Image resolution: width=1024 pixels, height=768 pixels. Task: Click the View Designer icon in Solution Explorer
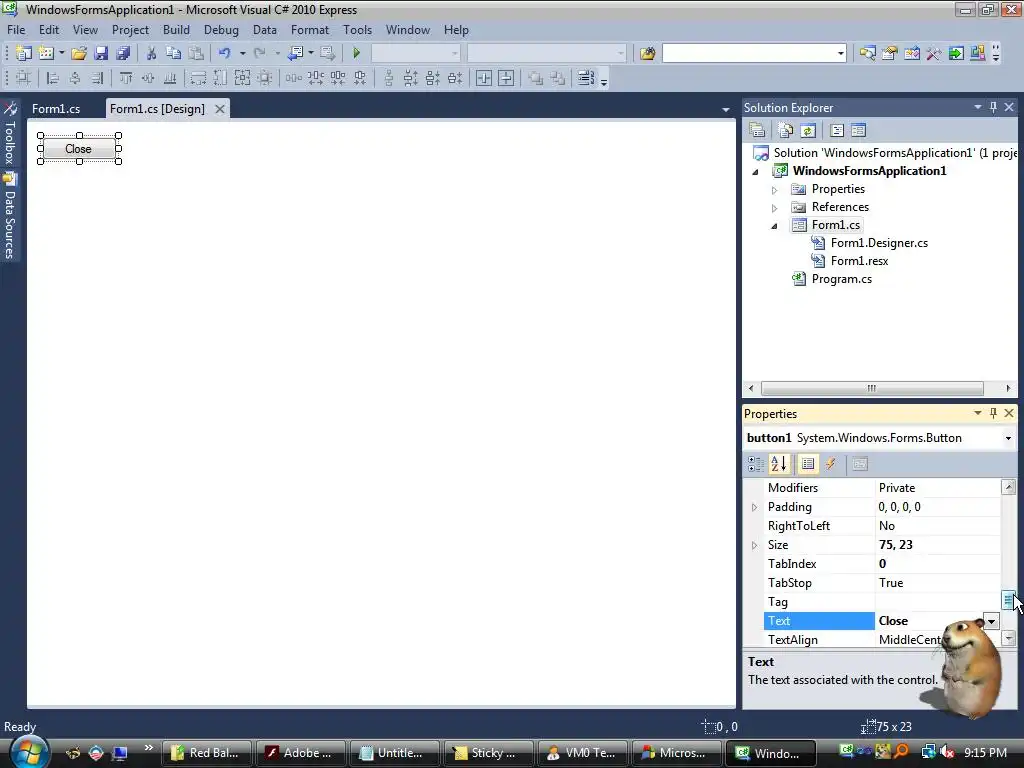859,131
